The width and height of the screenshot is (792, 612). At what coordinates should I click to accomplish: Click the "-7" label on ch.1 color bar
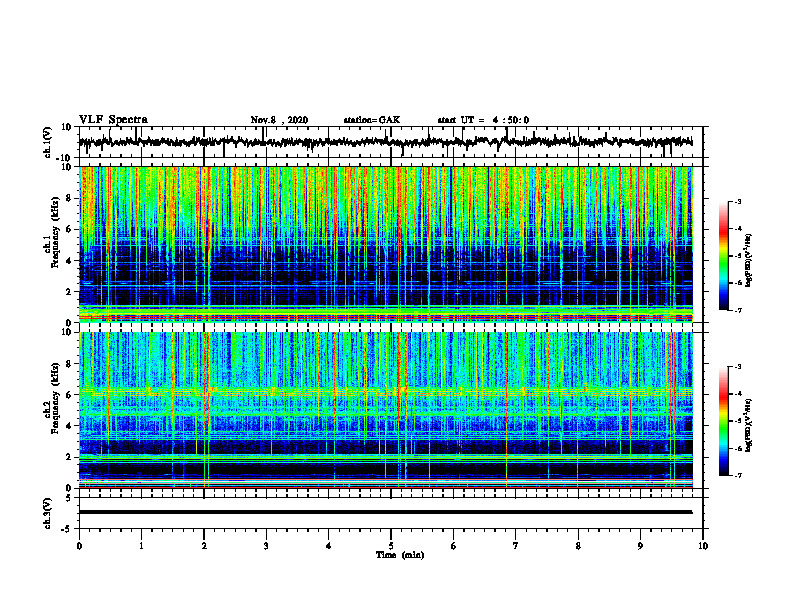tap(738, 310)
